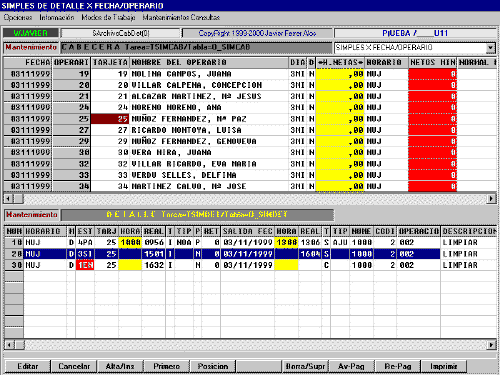Image resolution: width=500 pixels, height=375 pixels.
Task: Click the H.NETAS column header
Action: click(340, 63)
